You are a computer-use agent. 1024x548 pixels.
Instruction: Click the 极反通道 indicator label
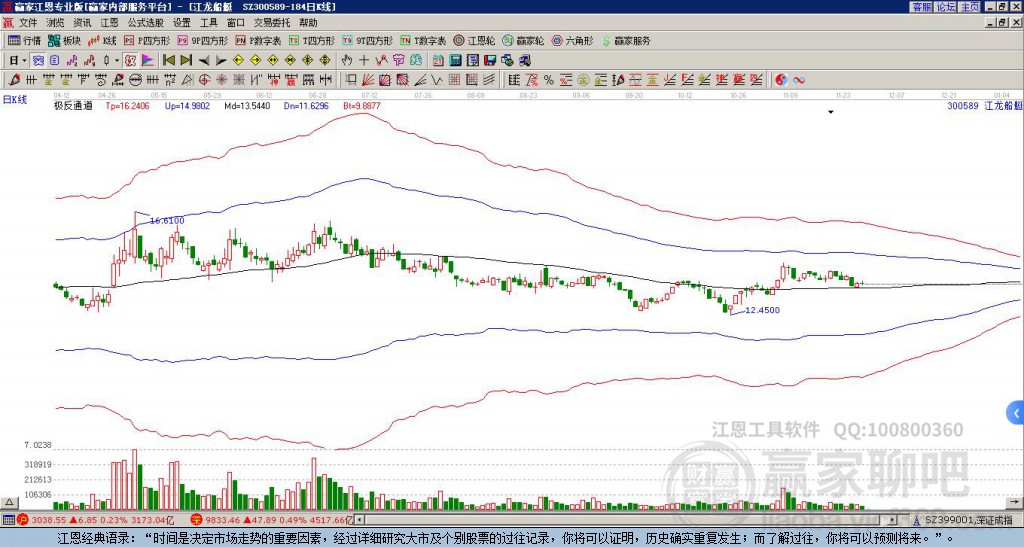73,105
